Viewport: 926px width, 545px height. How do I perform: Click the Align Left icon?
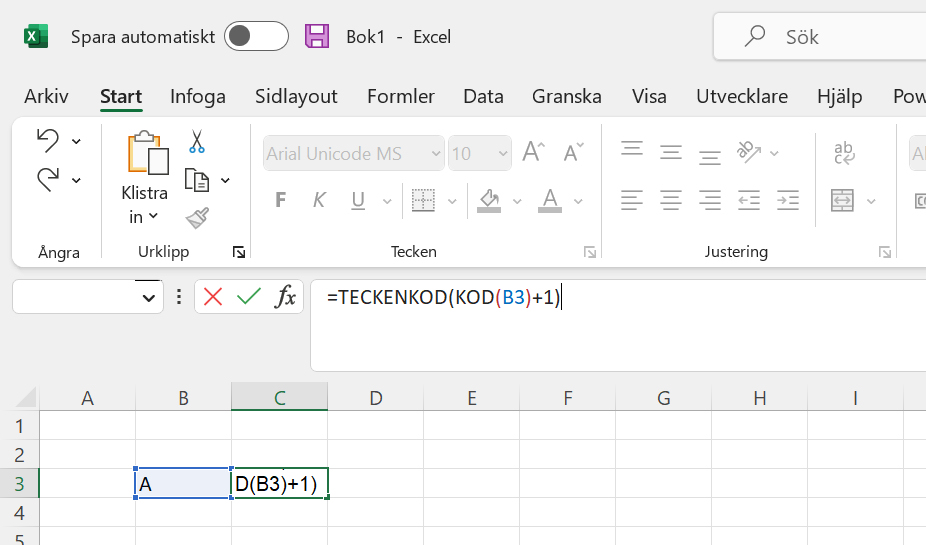tap(632, 200)
